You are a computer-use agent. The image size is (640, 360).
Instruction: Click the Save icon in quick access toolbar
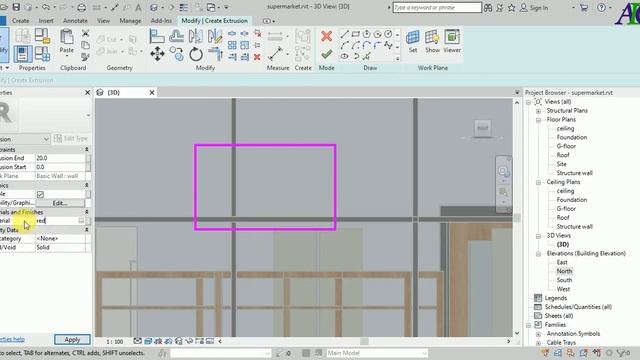coord(16,7)
